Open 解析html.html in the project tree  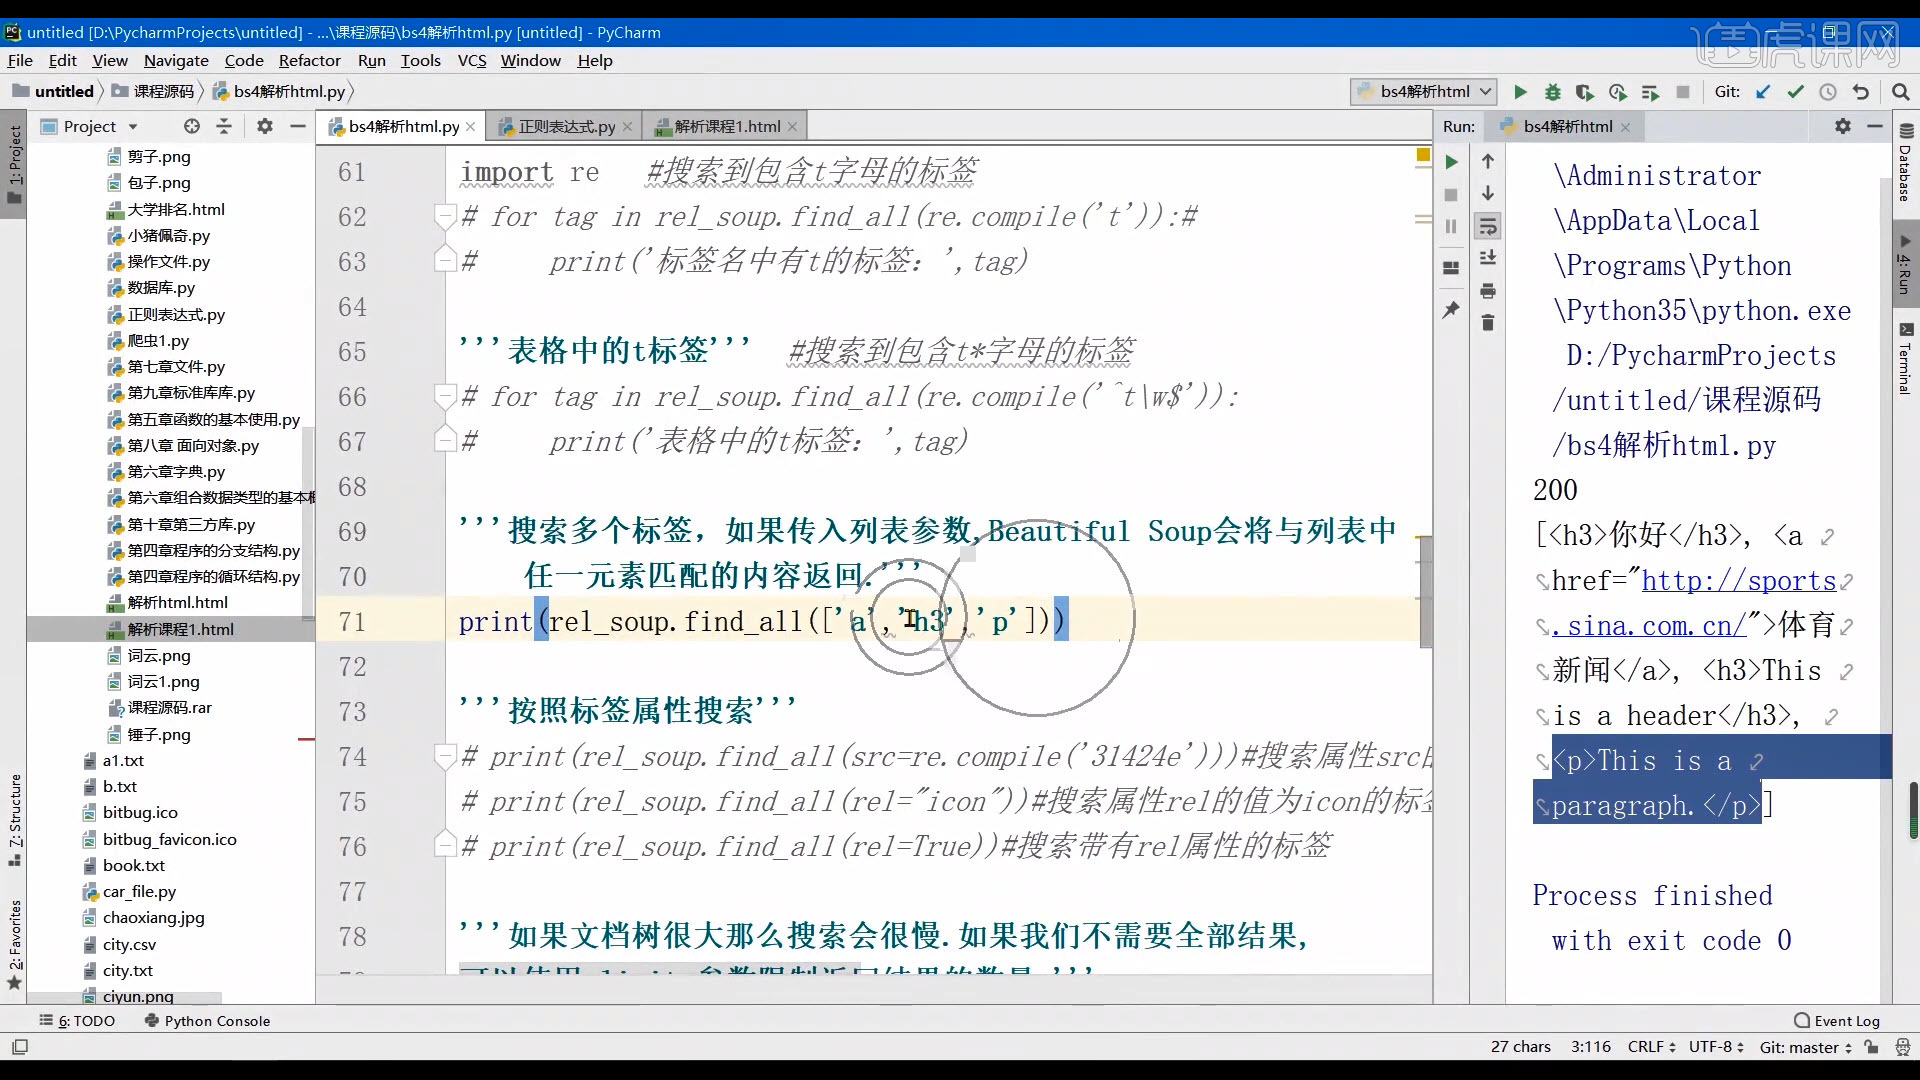click(178, 603)
